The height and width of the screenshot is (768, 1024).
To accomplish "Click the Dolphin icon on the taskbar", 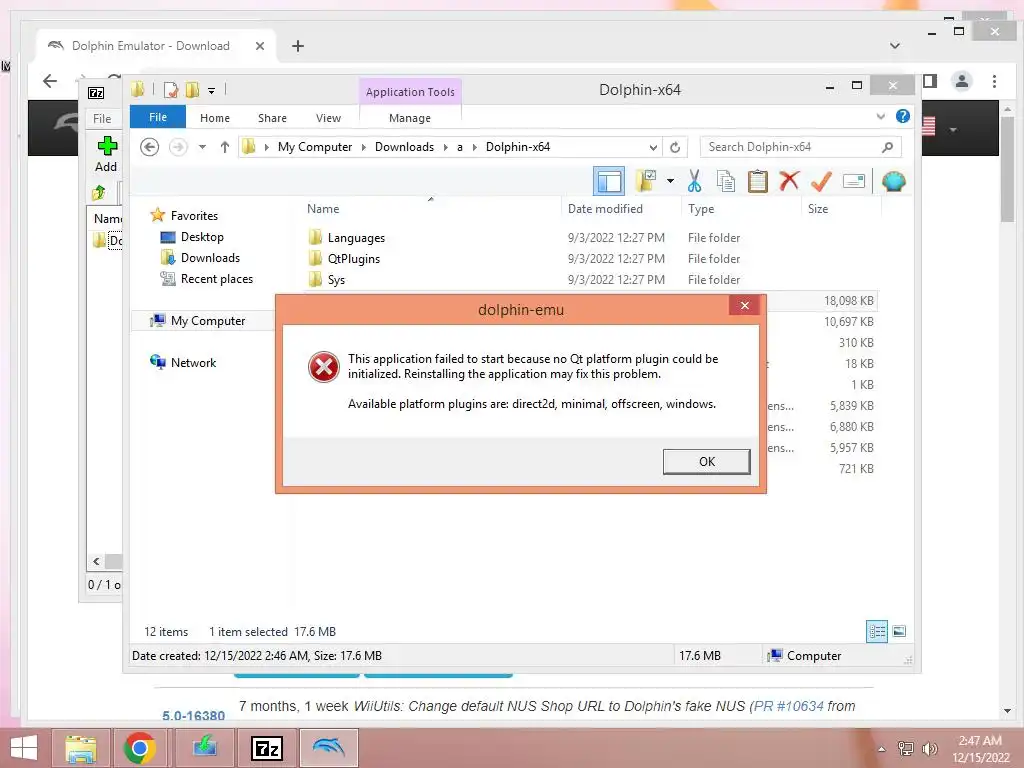I will (x=328, y=748).
